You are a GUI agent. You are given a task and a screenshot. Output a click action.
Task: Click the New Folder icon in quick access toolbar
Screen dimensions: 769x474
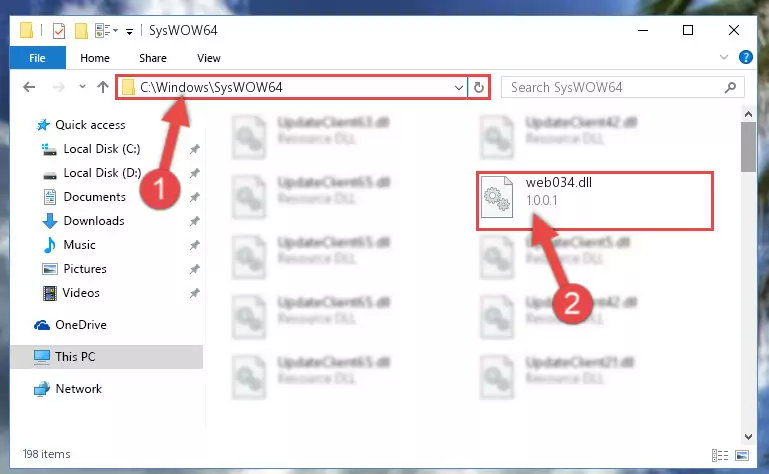pos(81,31)
